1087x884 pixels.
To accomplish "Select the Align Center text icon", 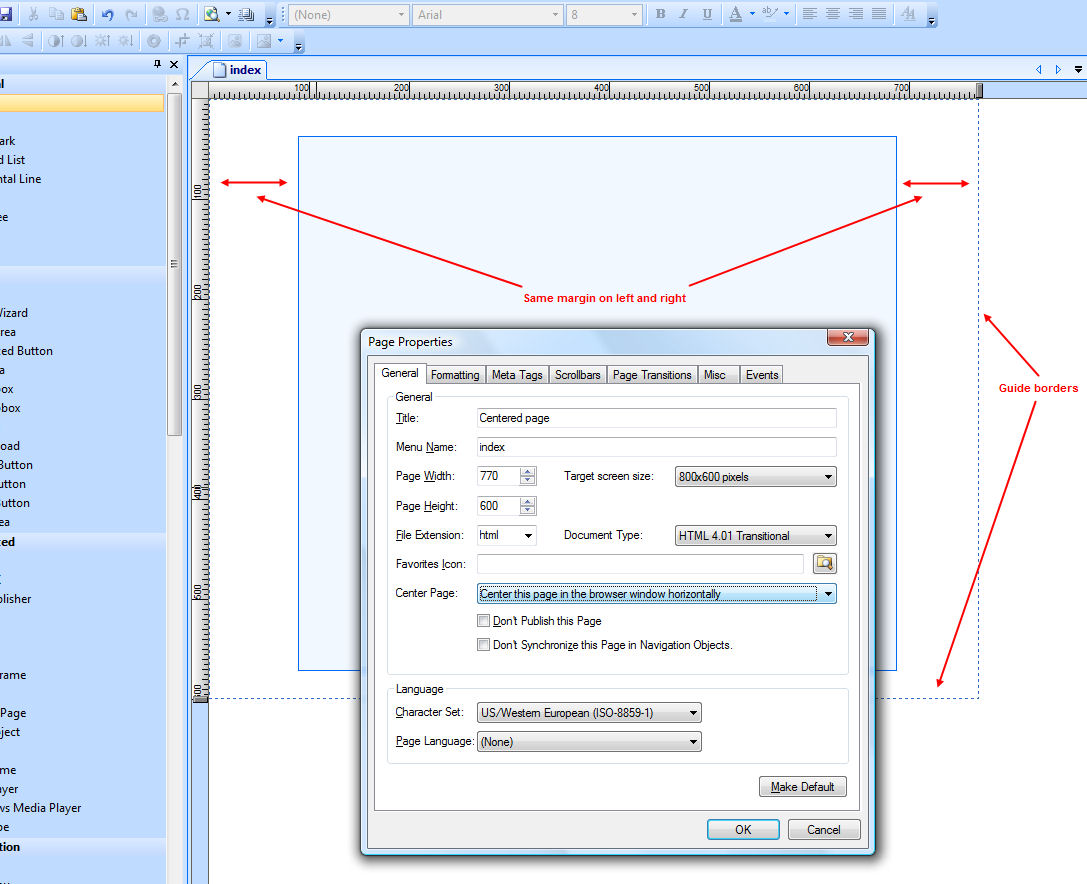I will (832, 15).
